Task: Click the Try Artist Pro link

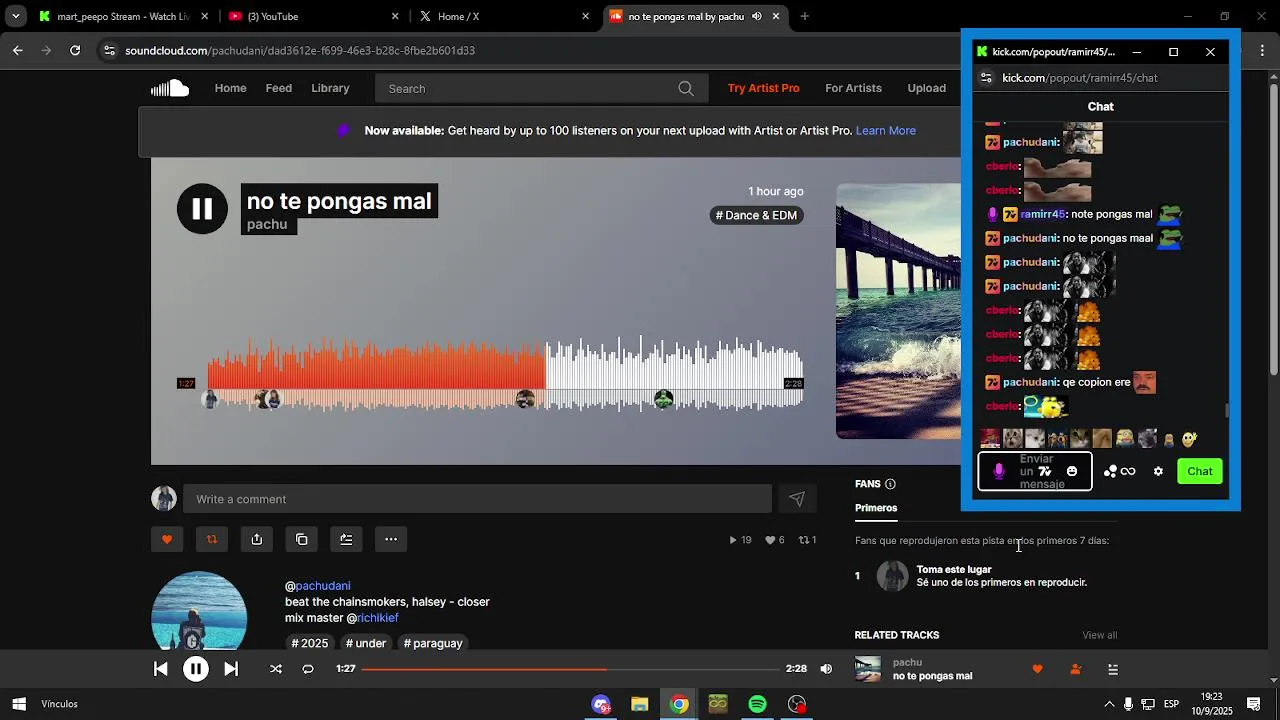Action: point(763,88)
